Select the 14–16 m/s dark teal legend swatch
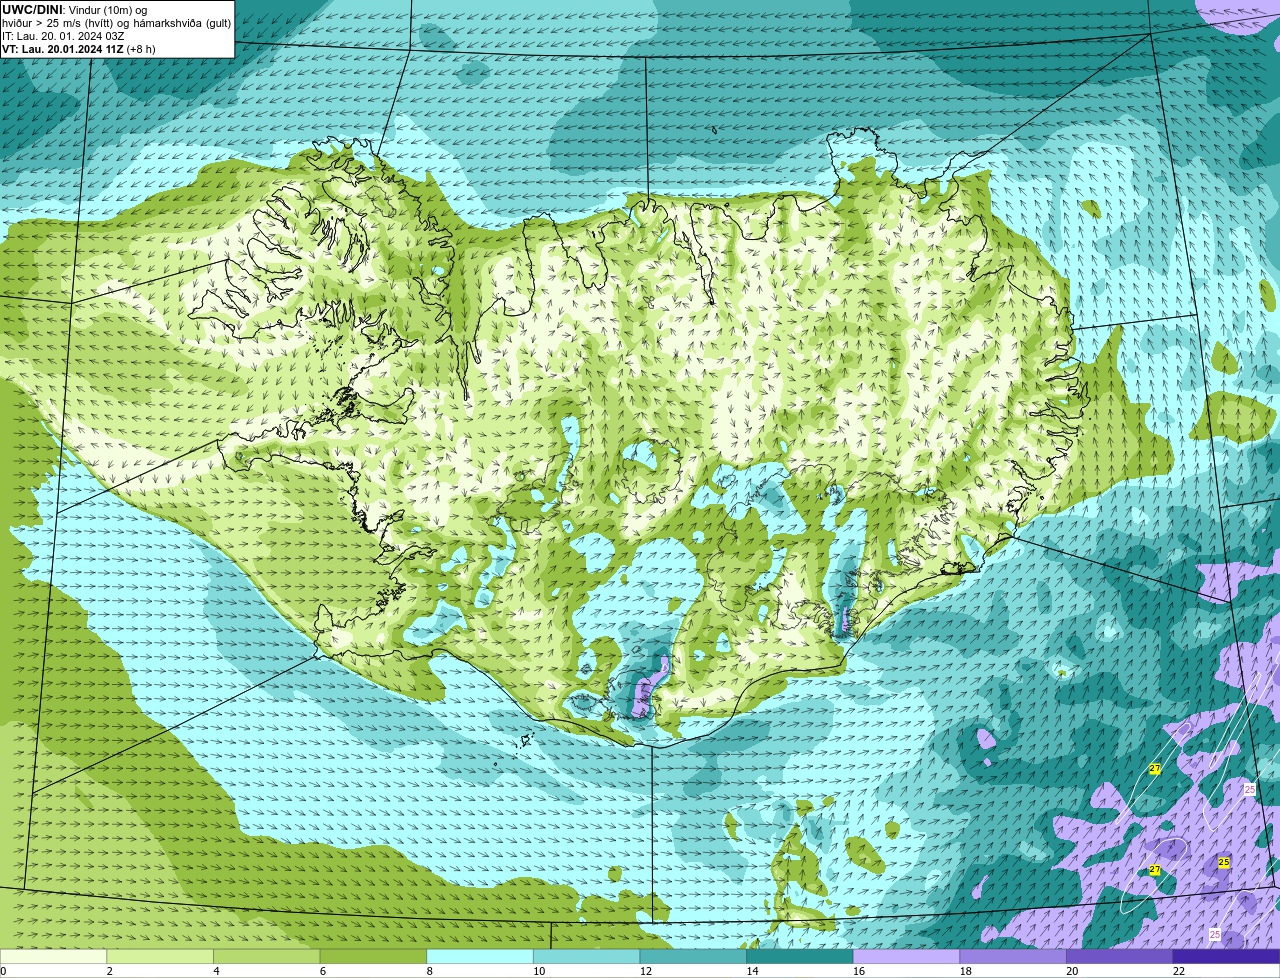Viewport: 1280px width, 978px height. [800, 956]
